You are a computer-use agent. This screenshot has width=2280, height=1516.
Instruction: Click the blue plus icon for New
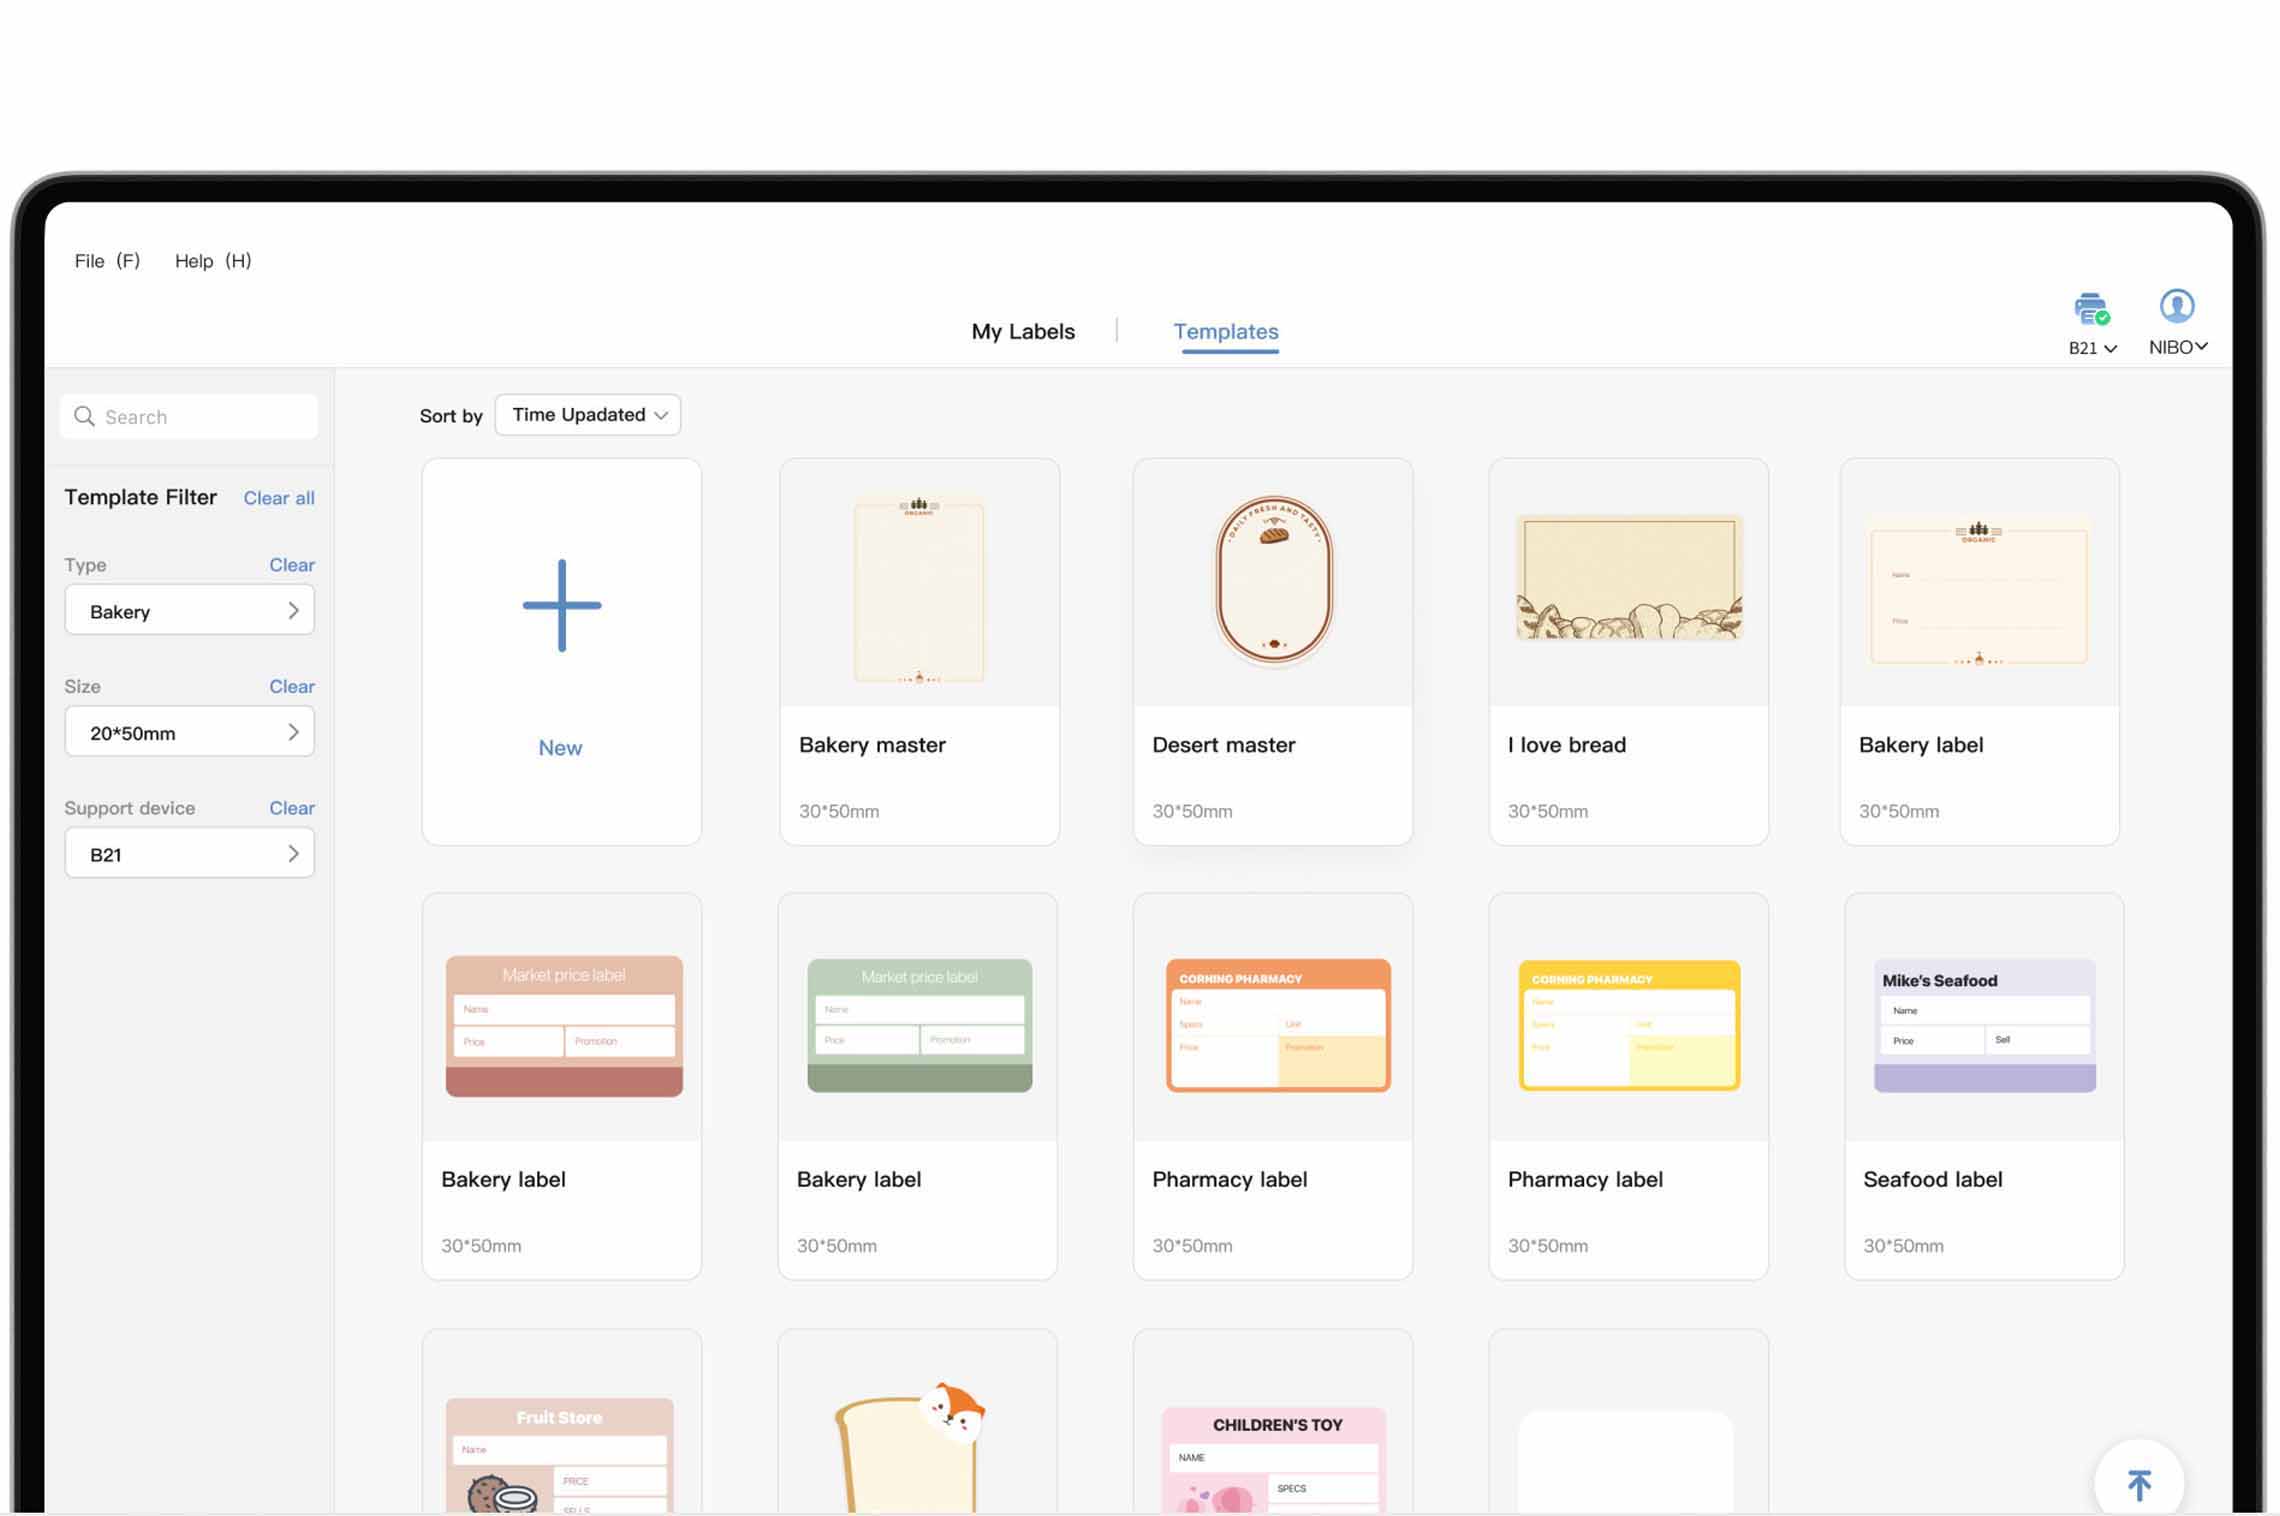[562, 605]
